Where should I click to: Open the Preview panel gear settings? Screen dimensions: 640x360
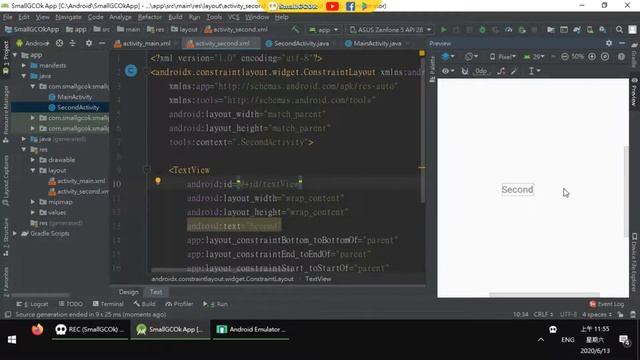pos(609,43)
